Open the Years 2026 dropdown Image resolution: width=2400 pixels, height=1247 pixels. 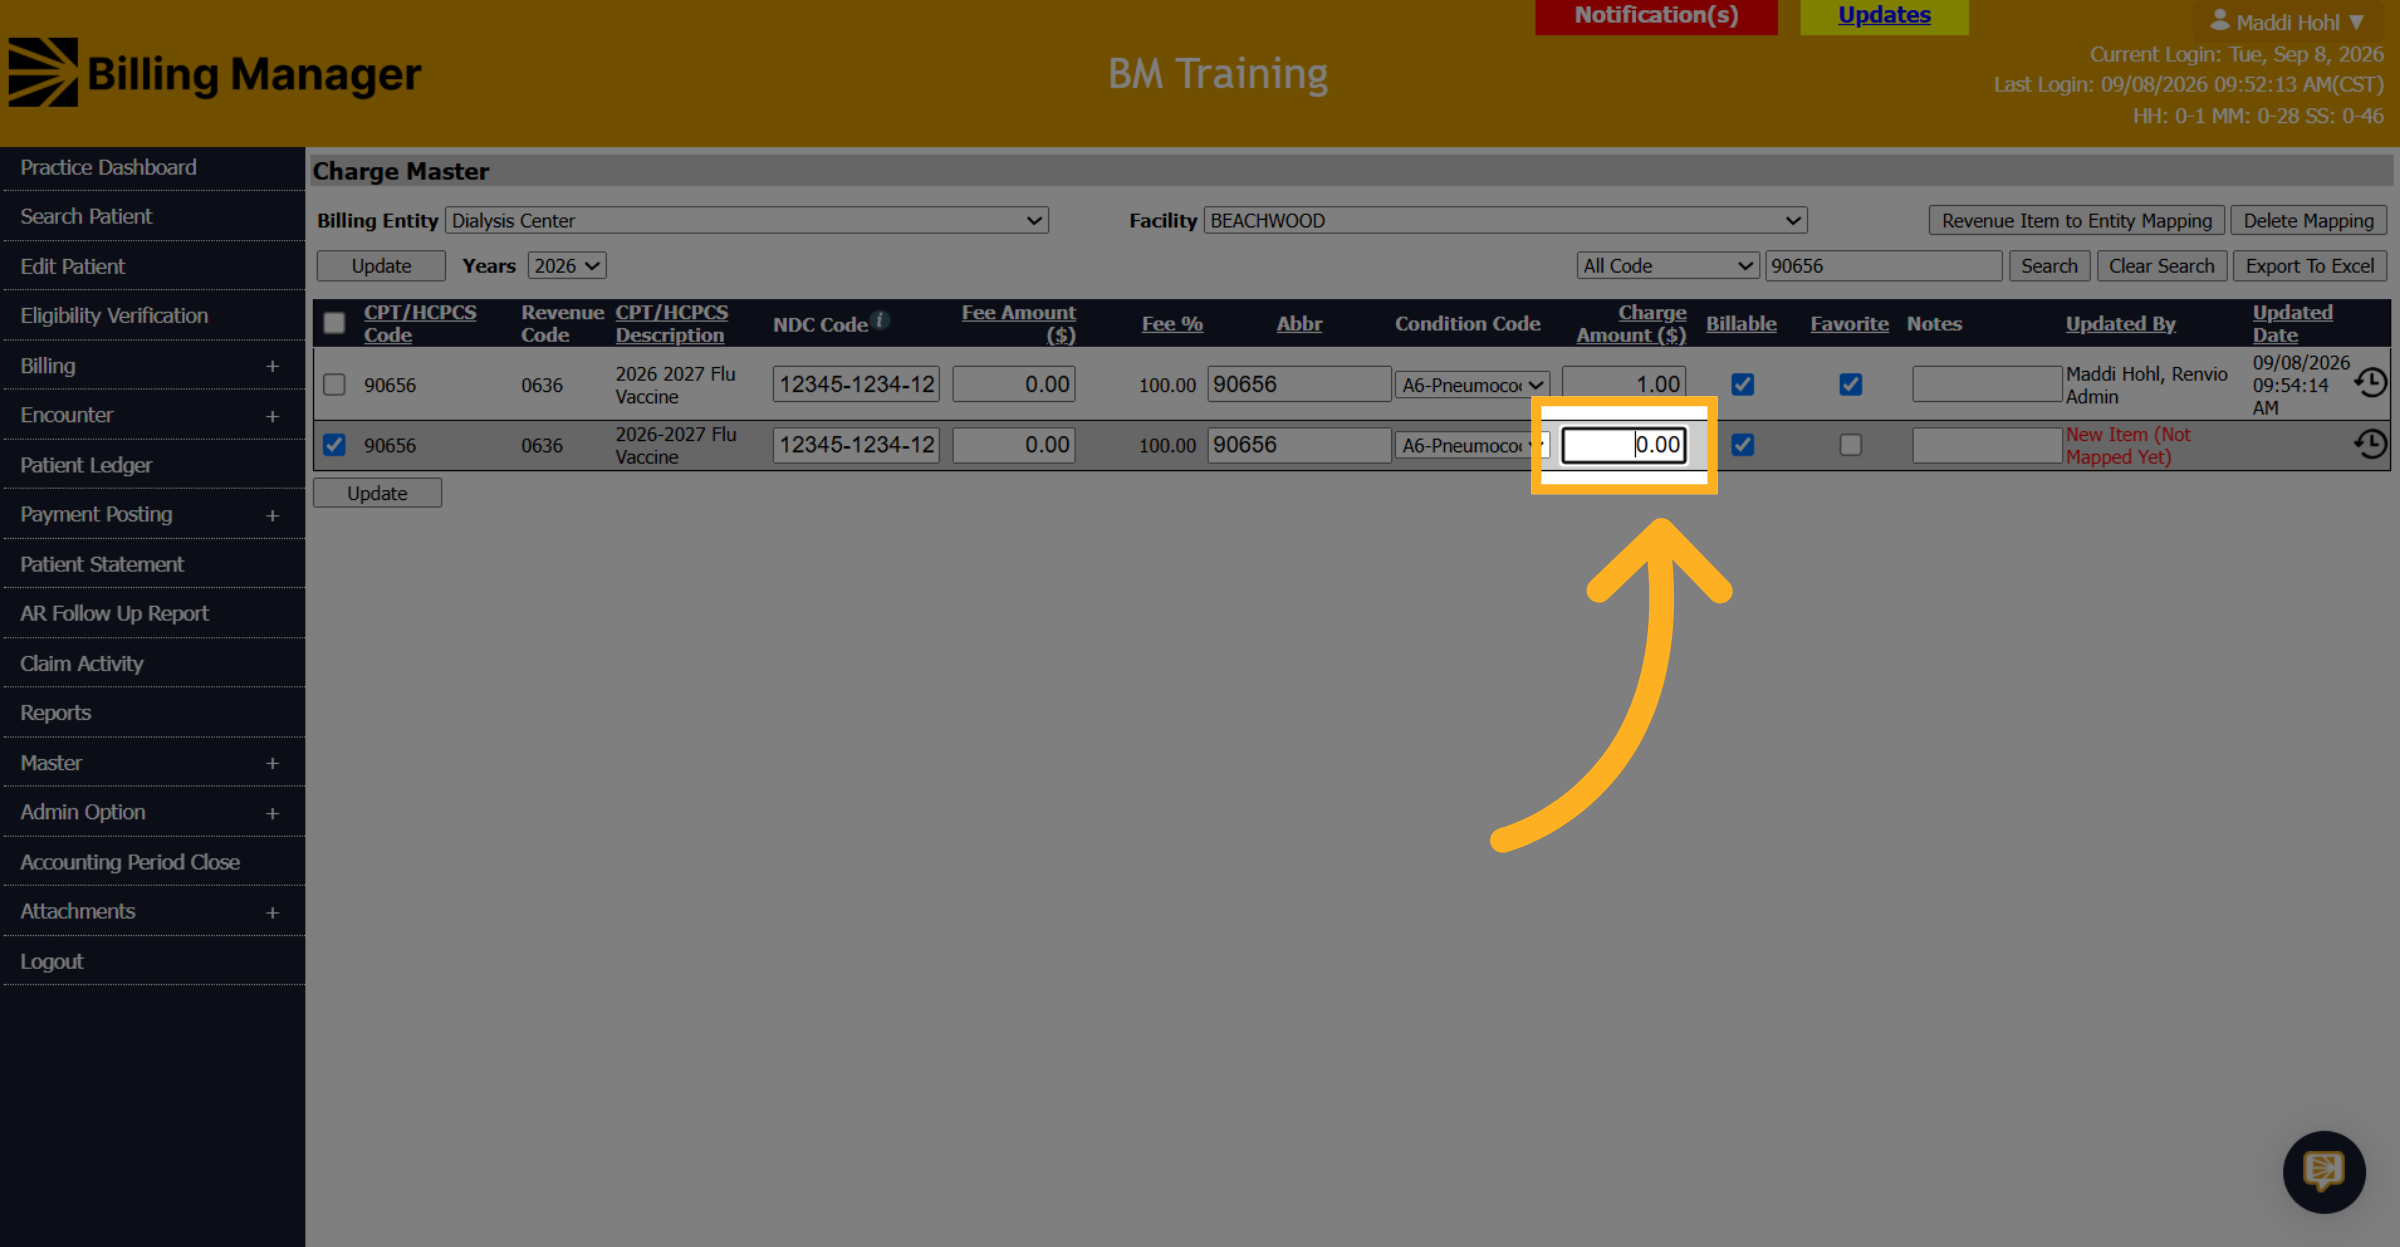click(567, 266)
